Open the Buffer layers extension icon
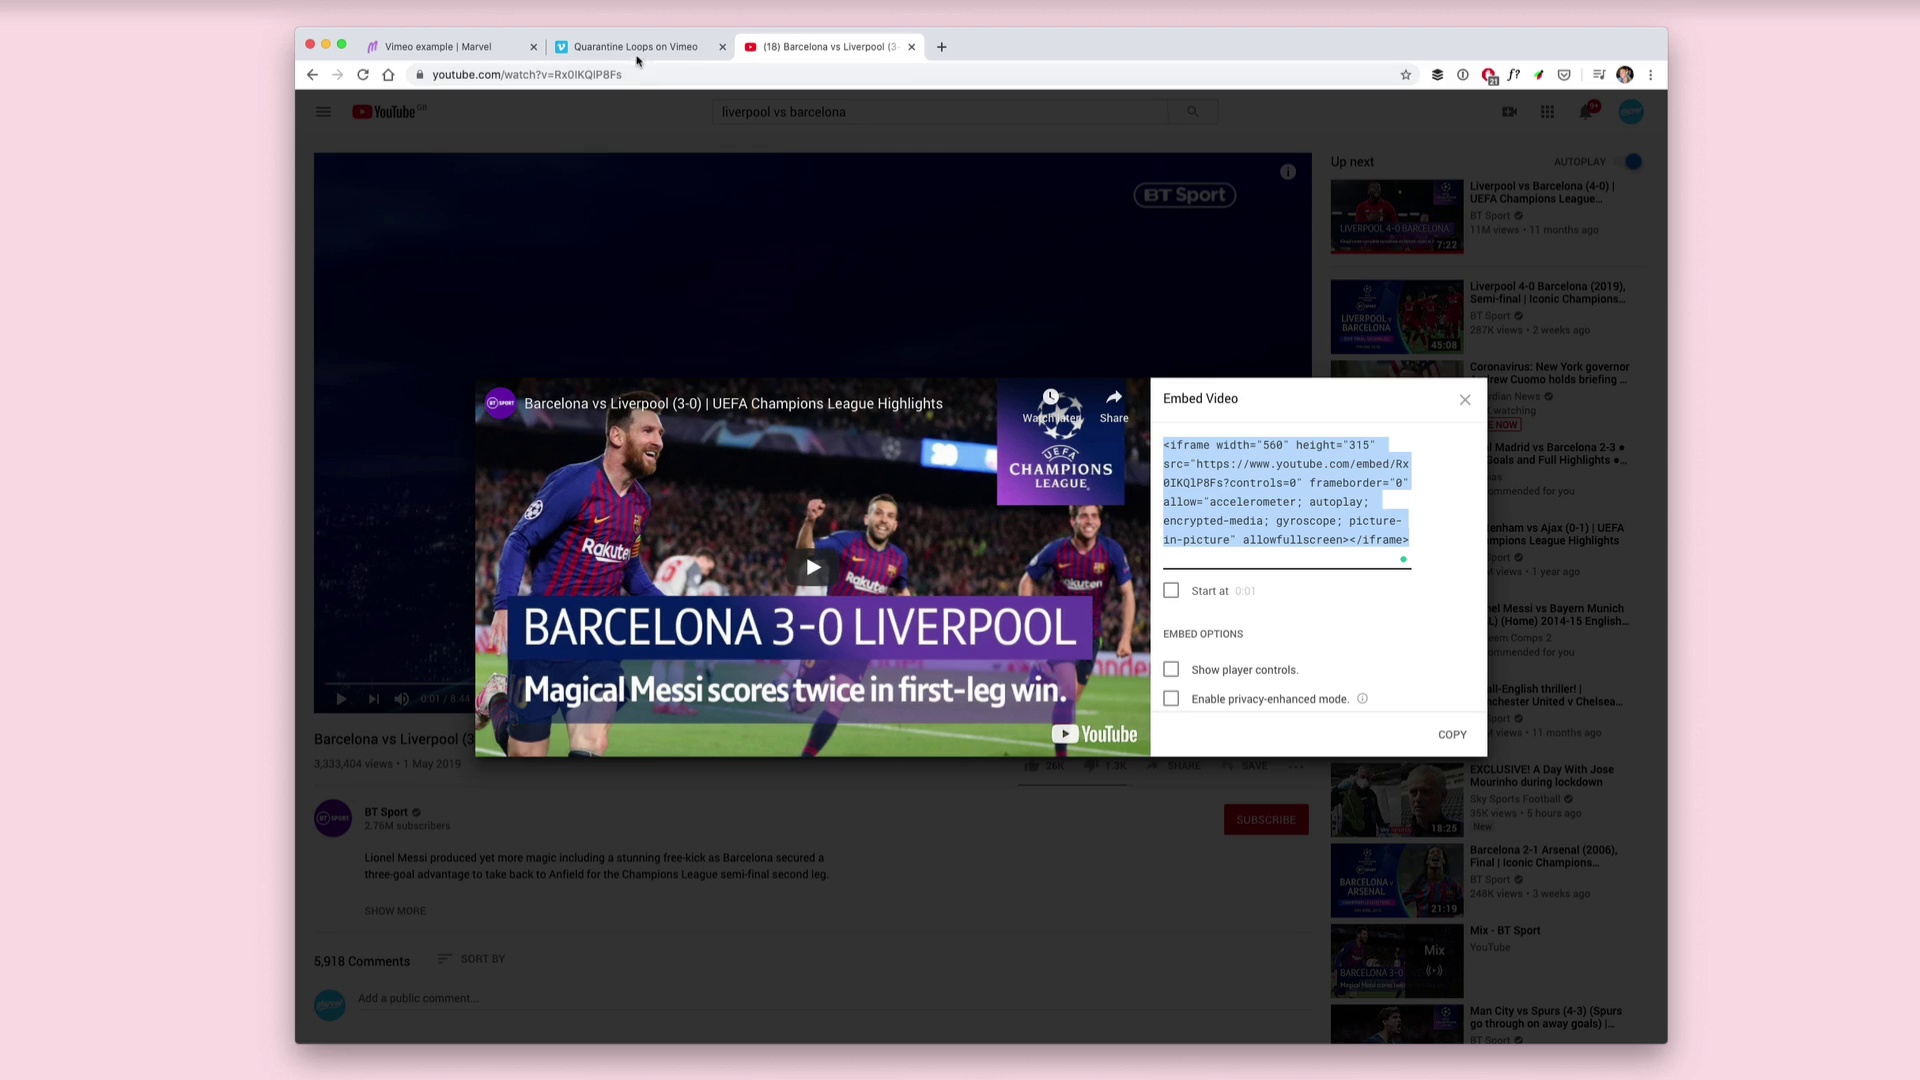This screenshot has width=1920, height=1080. click(1437, 75)
